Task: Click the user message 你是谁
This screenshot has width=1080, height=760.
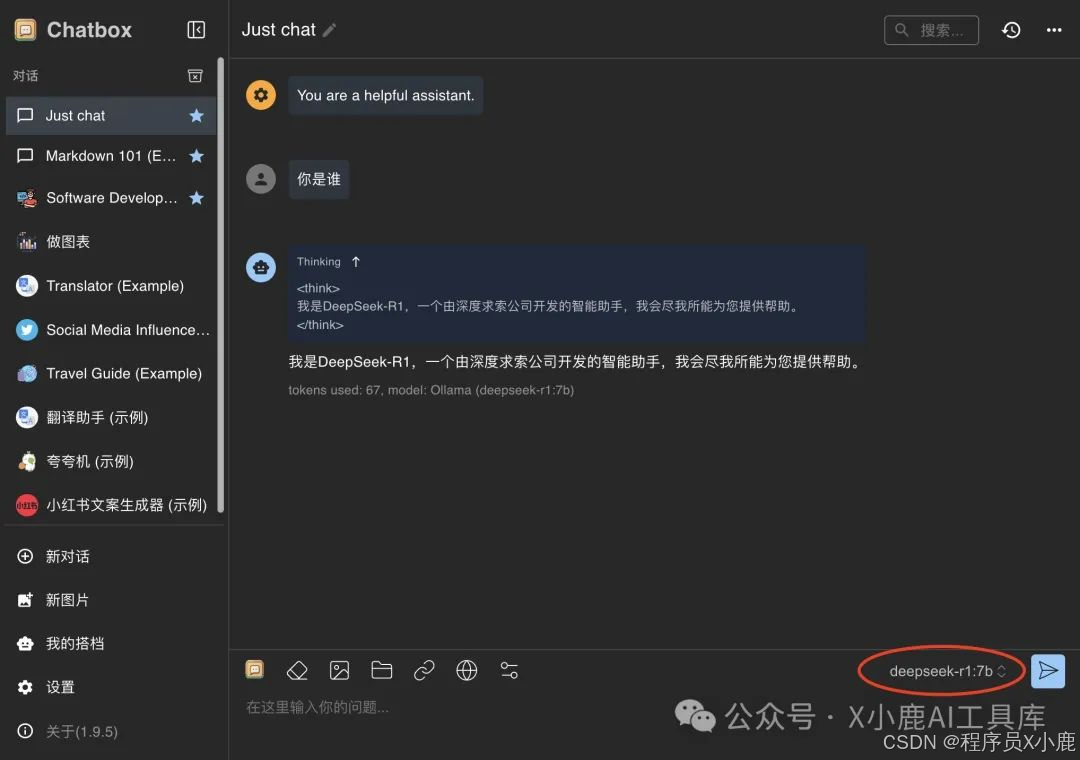Action: click(319, 179)
